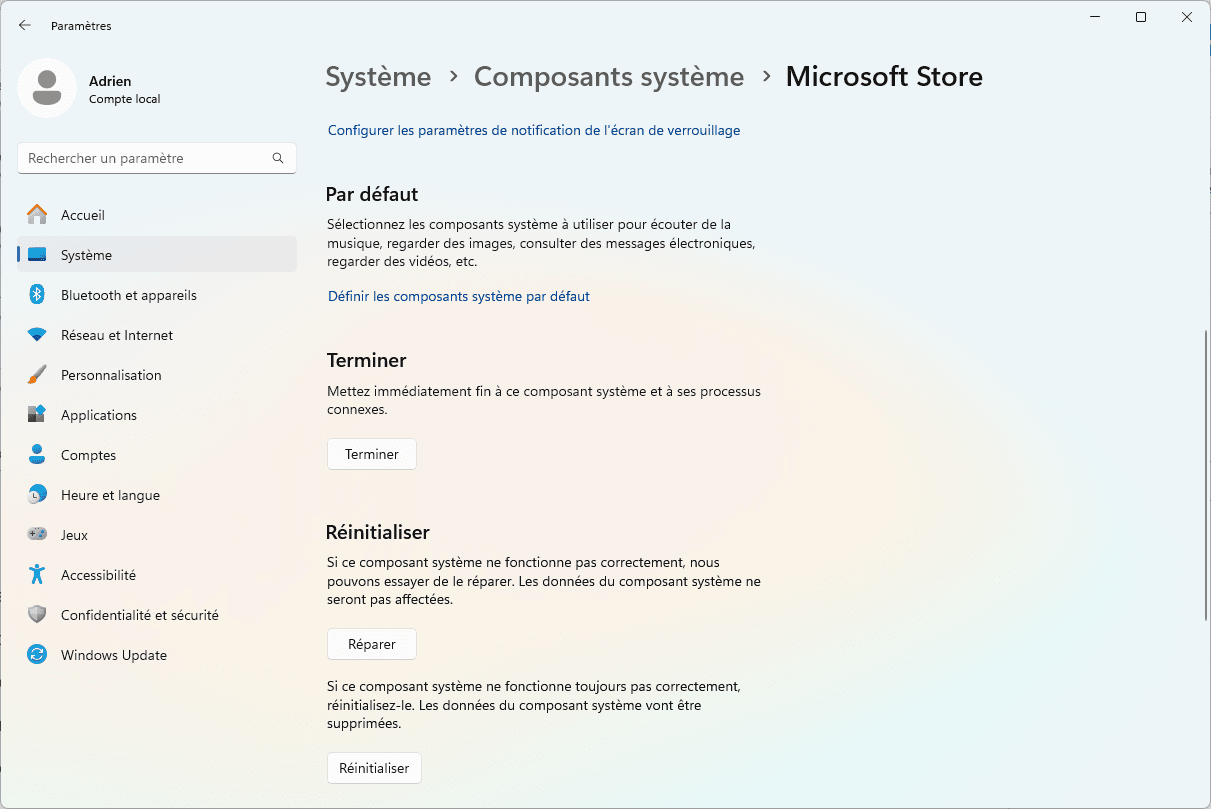Select Confidentialité et sécurité category
This screenshot has height=809, width=1211.
(x=140, y=615)
